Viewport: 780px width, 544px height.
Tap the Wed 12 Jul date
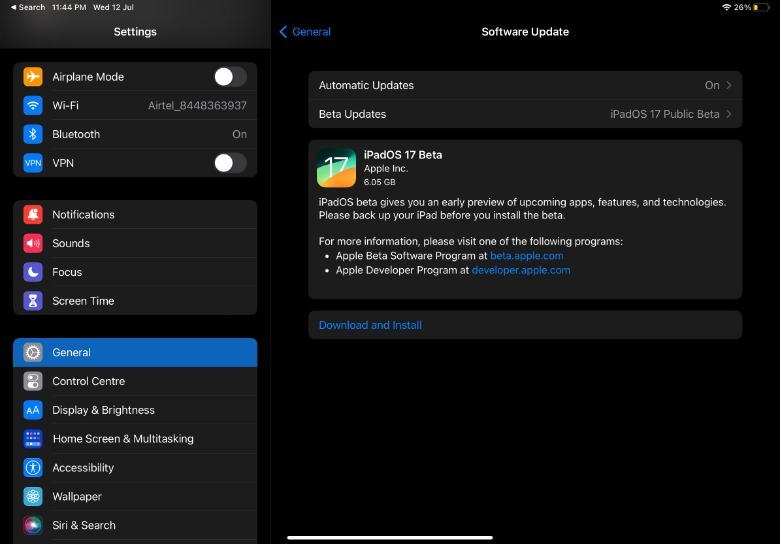113,7
